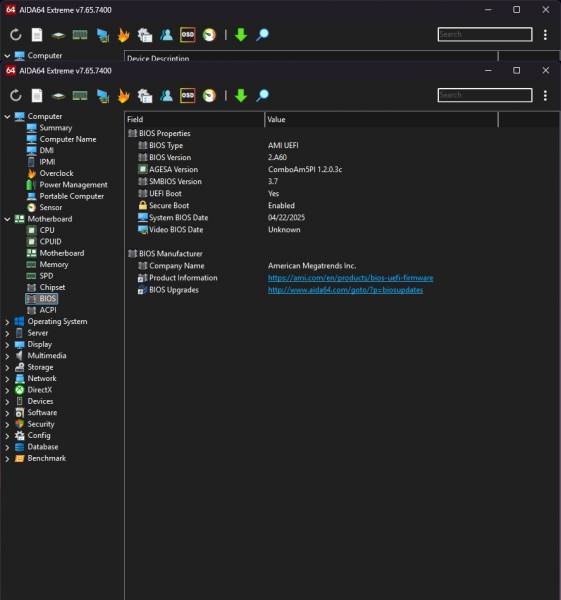Viewport: 561px width, 600px height.
Task: Select Summary in the Computer tree
Action: [x=55, y=128]
